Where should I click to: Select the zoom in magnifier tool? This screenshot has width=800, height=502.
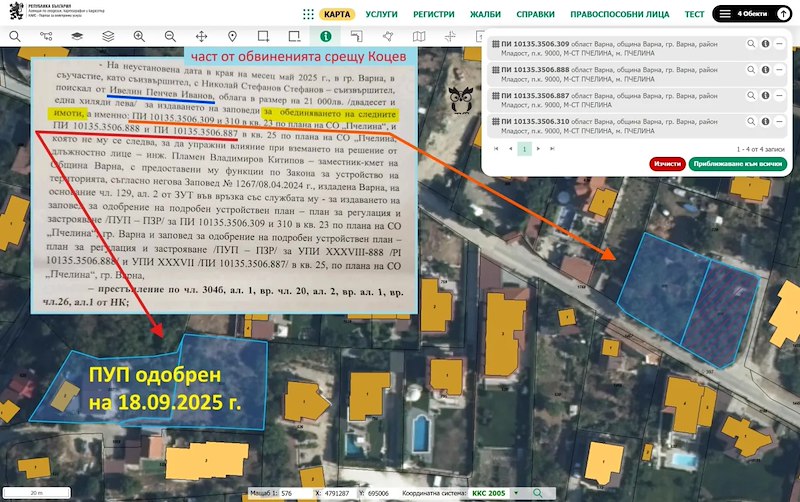(139, 36)
